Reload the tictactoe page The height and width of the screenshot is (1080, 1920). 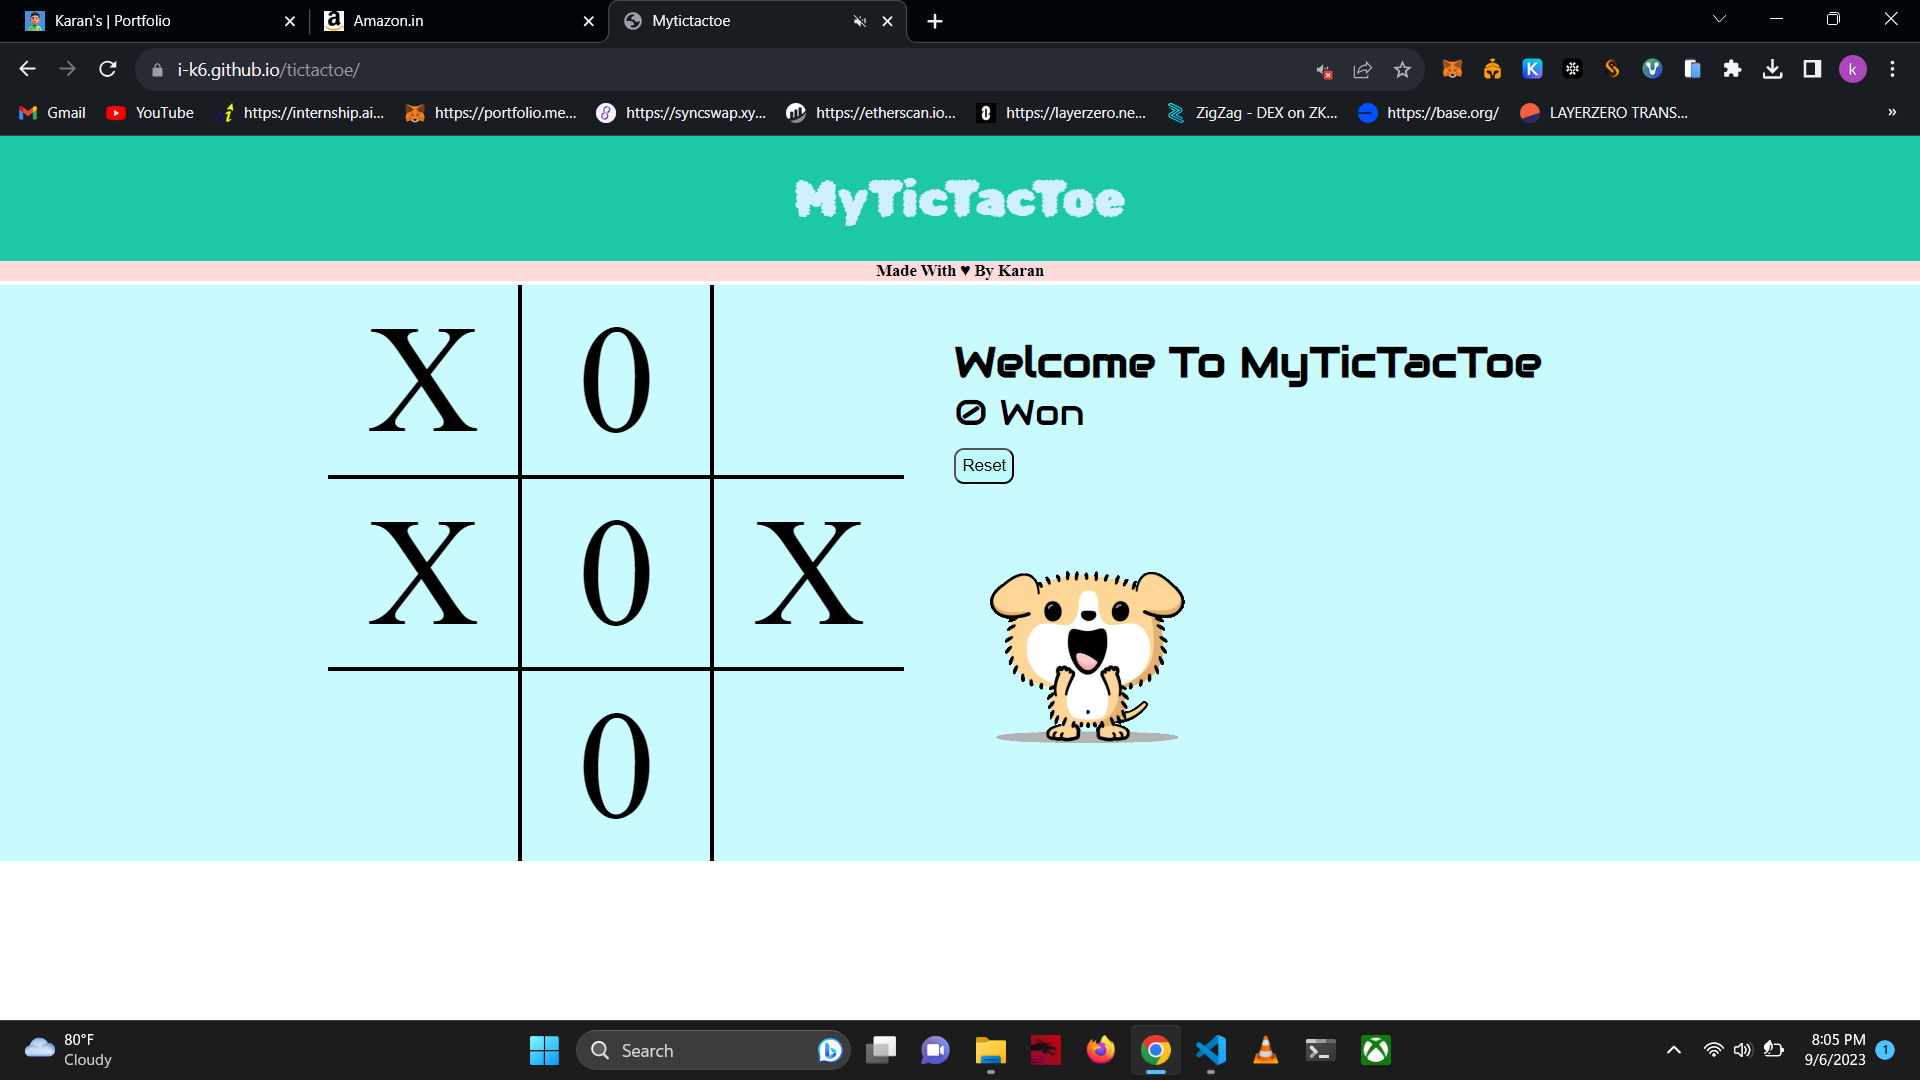[108, 69]
